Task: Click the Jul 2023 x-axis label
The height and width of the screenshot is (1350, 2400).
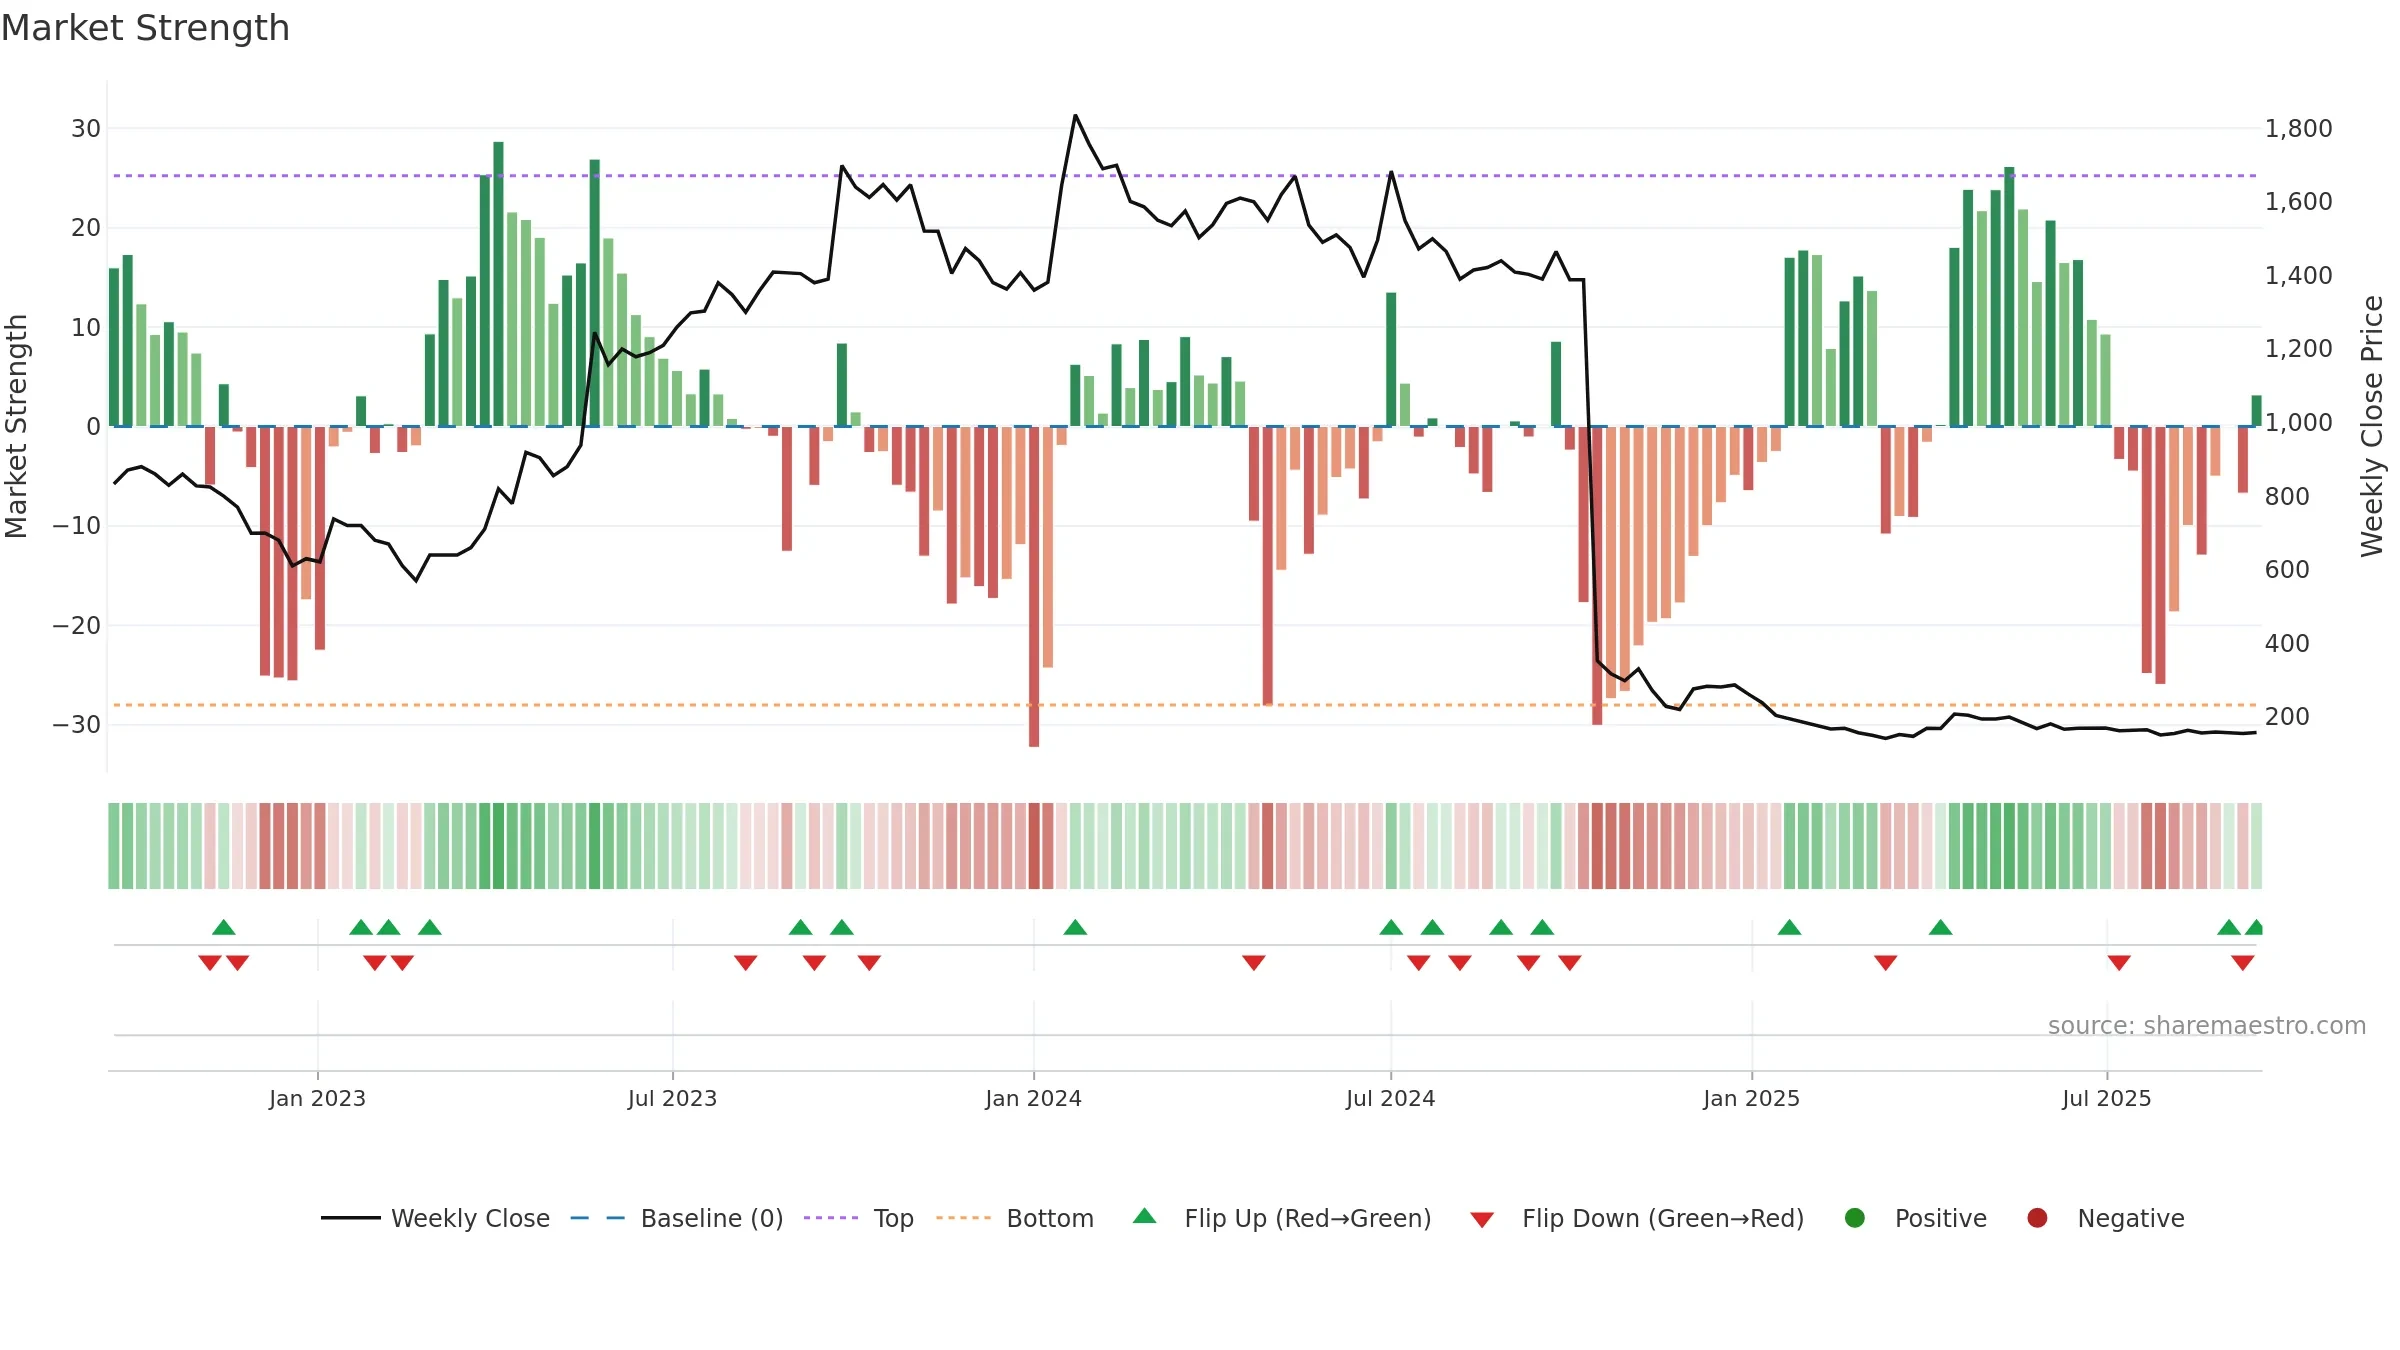Action: 673,1099
